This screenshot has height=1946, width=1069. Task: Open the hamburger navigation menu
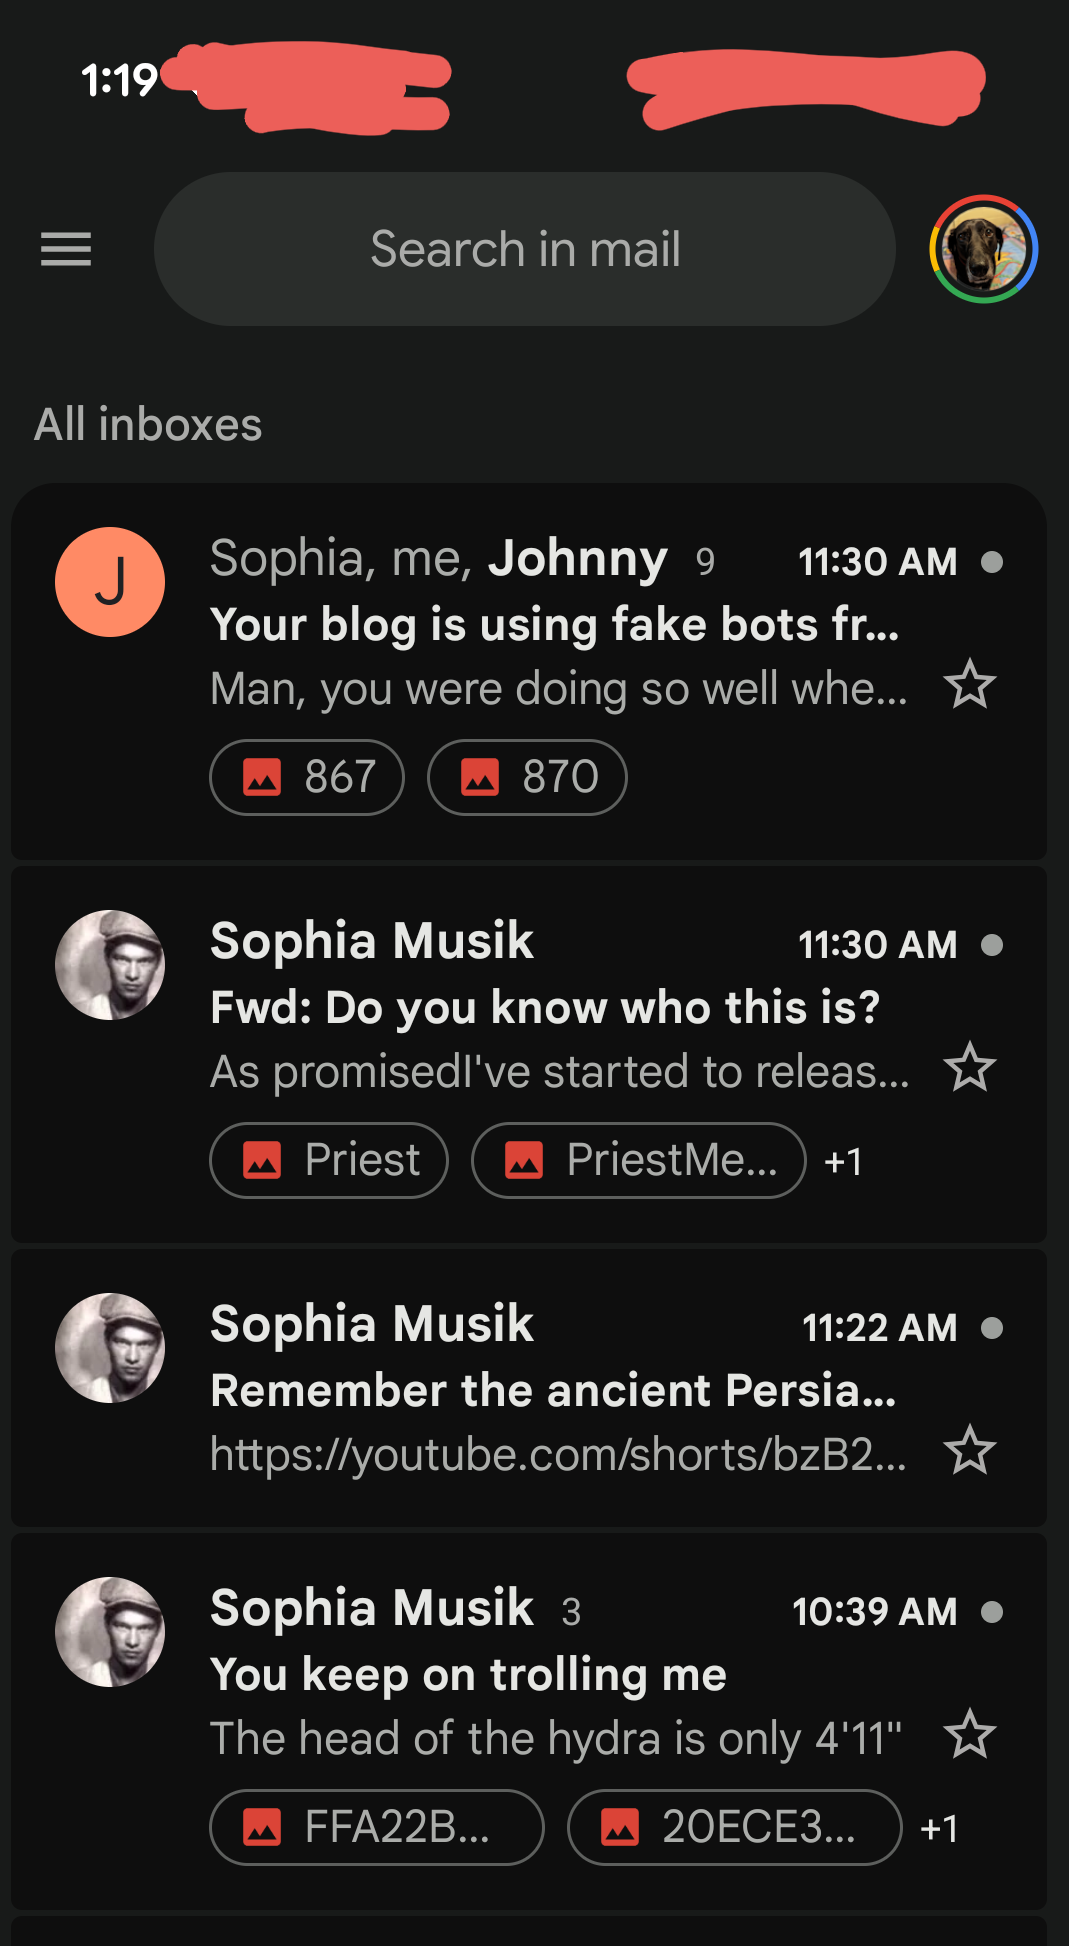pos(66,249)
